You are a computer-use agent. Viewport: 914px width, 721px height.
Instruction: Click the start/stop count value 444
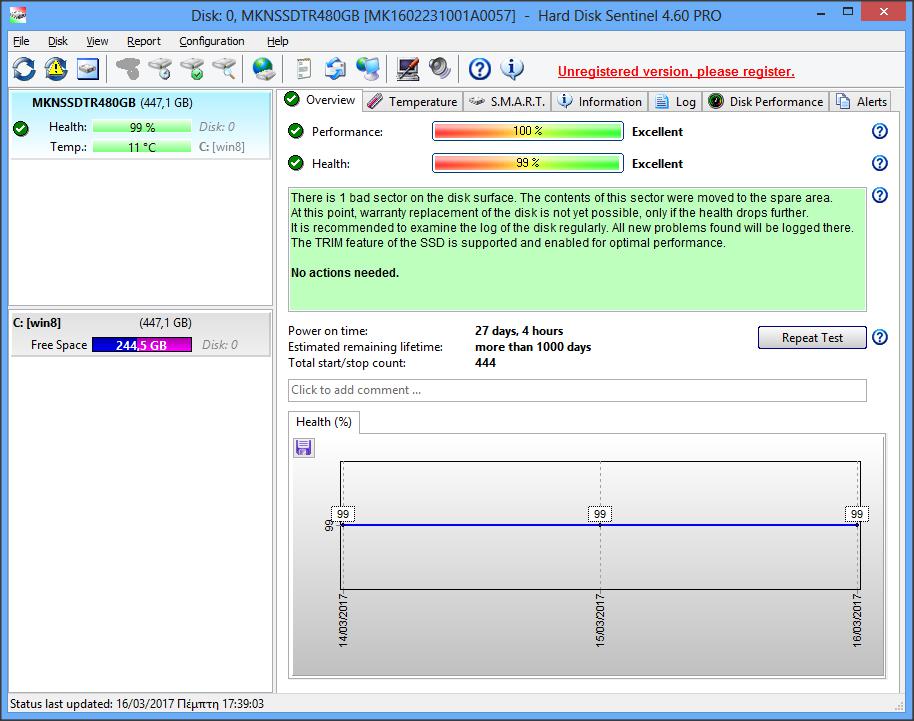pyautogui.click(x=485, y=363)
